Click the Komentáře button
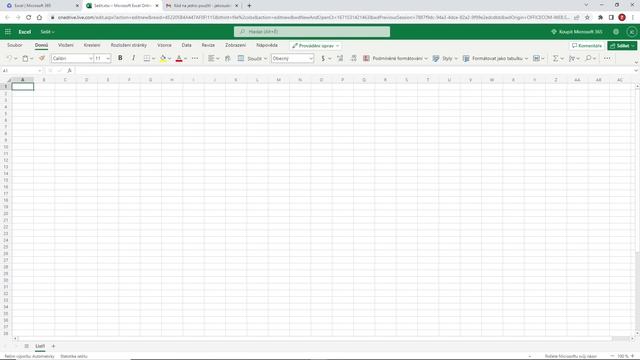 click(x=587, y=46)
